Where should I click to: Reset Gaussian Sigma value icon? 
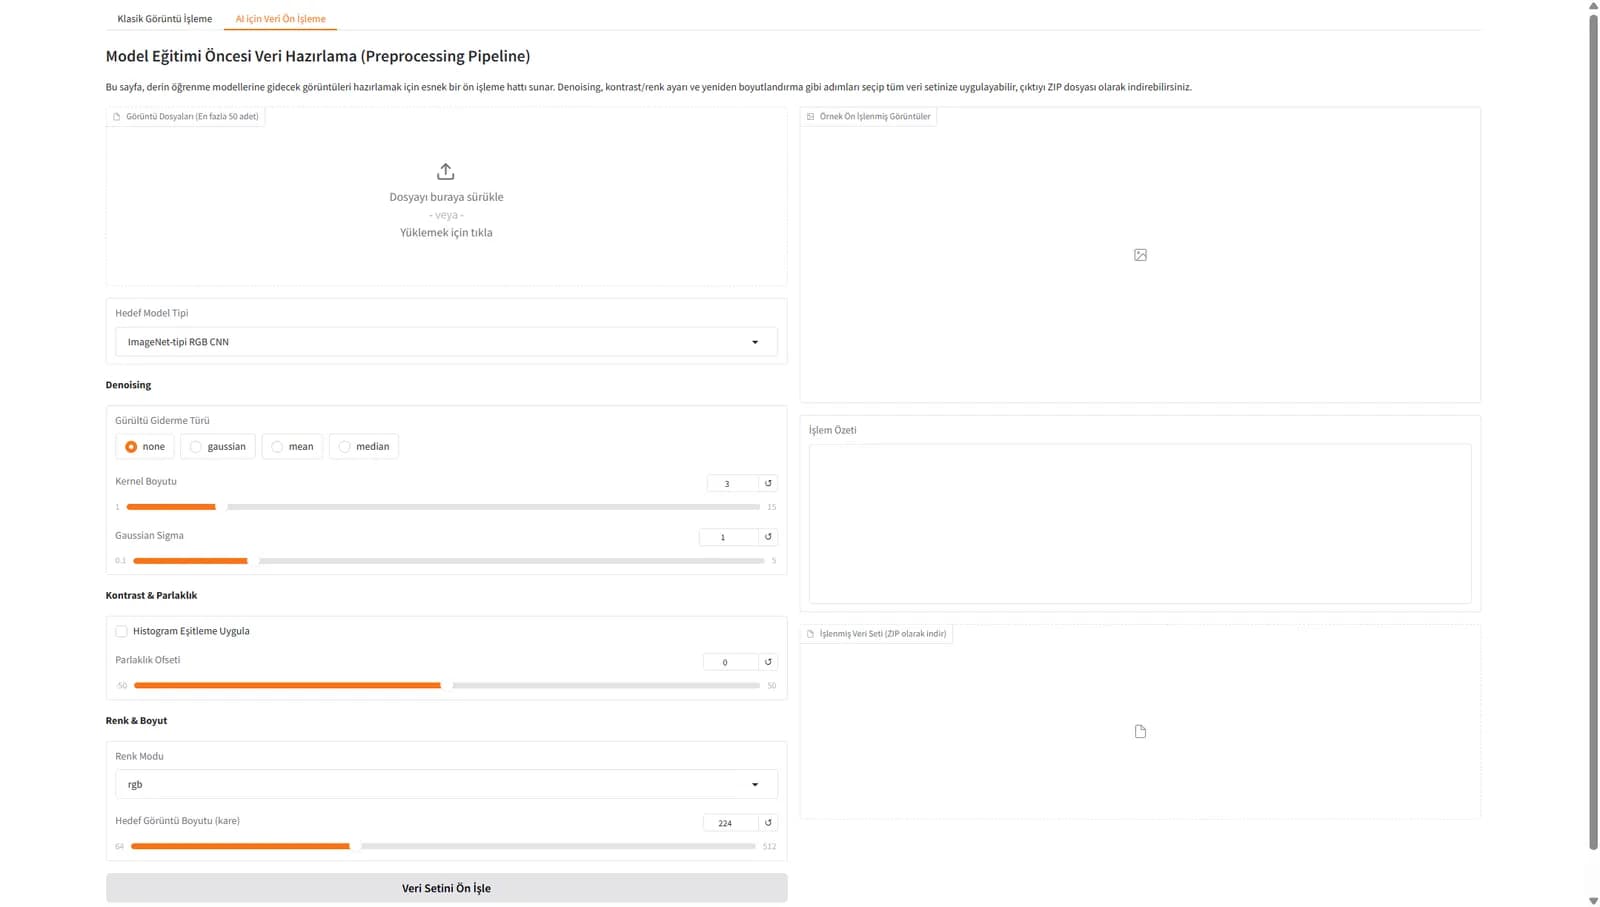coord(768,537)
